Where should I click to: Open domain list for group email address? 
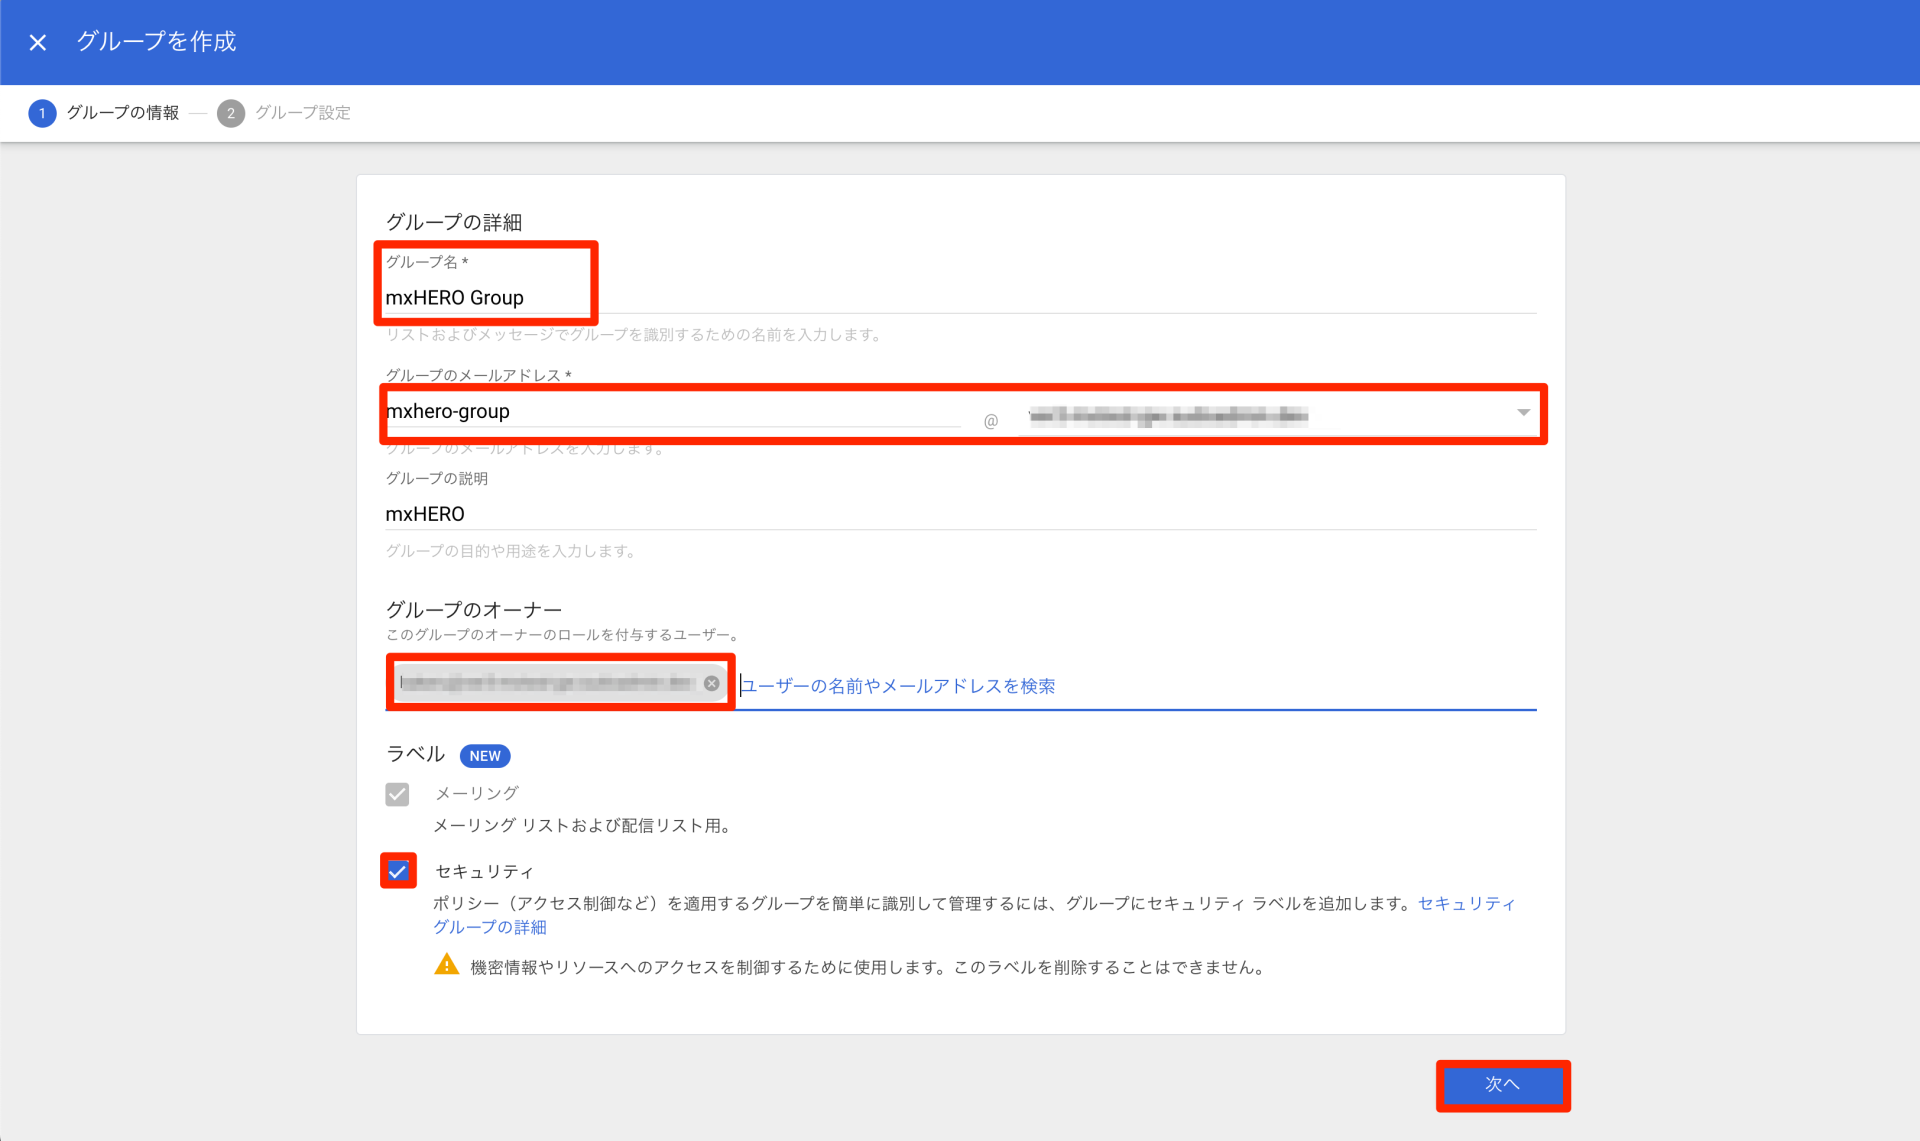pyautogui.click(x=1523, y=412)
